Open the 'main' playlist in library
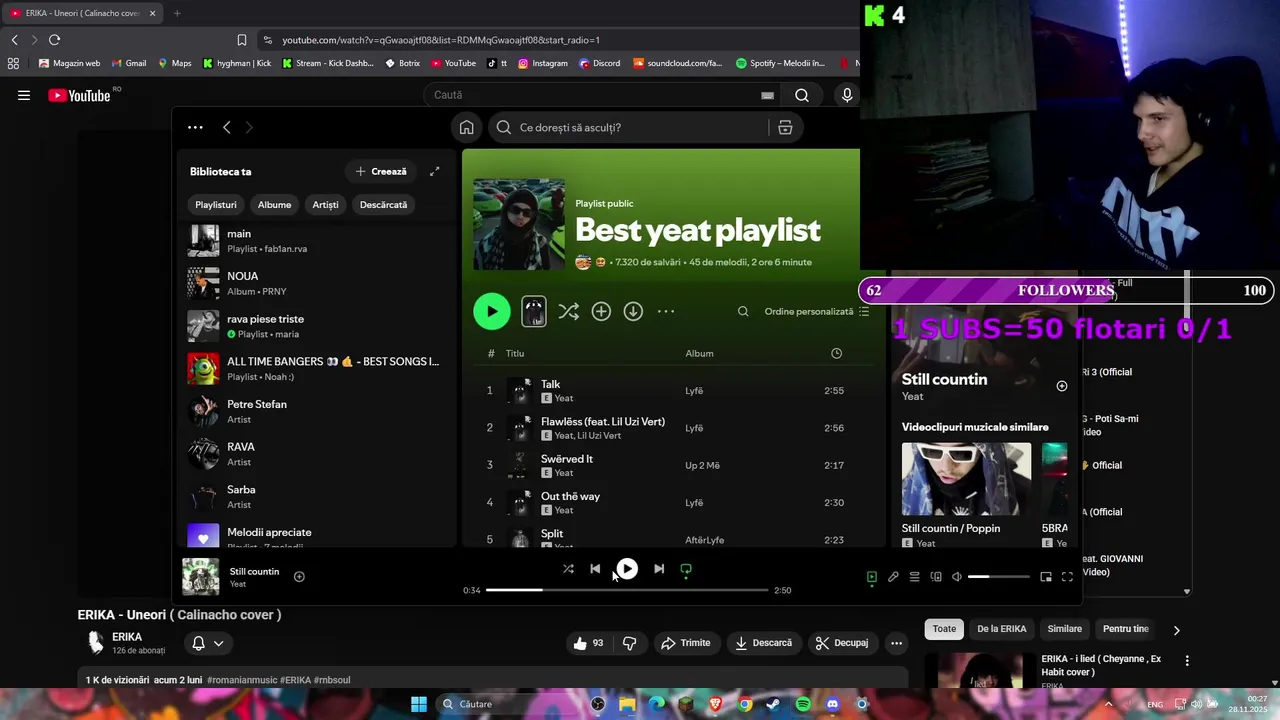Screen dimensions: 1280x720 315,241
